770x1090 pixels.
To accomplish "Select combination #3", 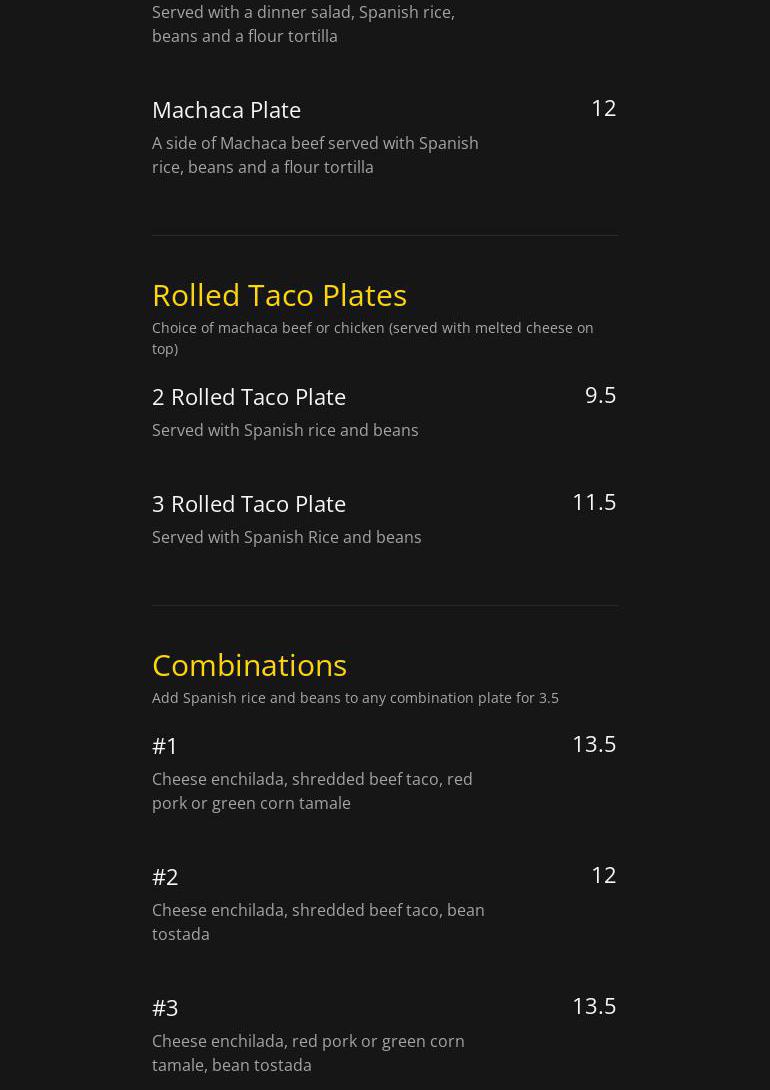I will (165, 1008).
